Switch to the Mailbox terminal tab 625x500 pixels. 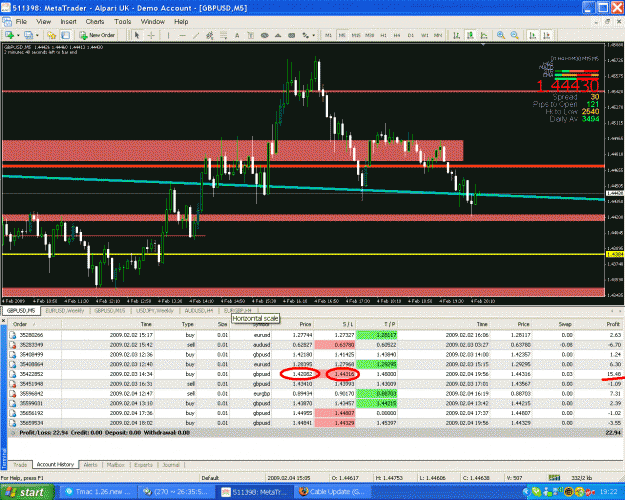116,465
